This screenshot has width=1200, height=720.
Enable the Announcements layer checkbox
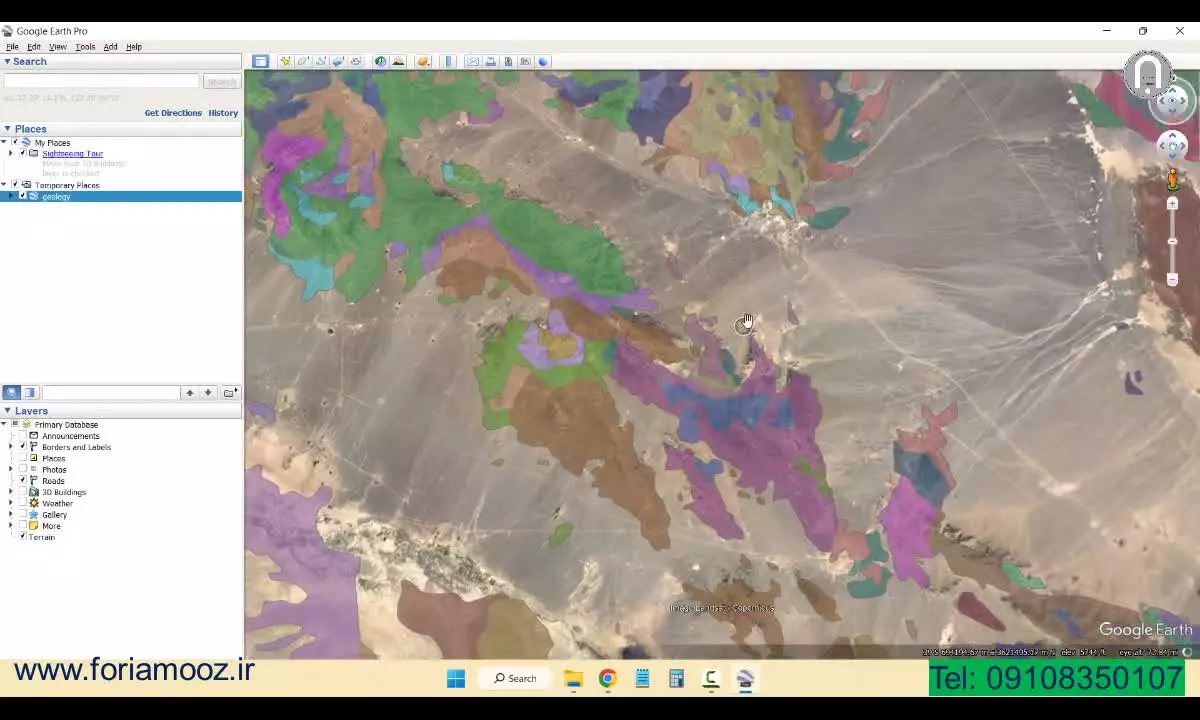[x=23, y=436]
